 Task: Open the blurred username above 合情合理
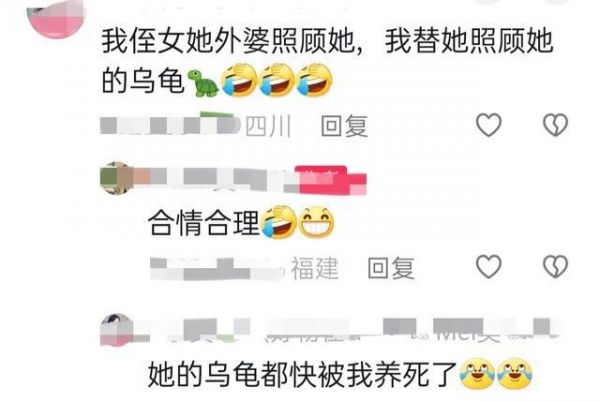(x=214, y=179)
